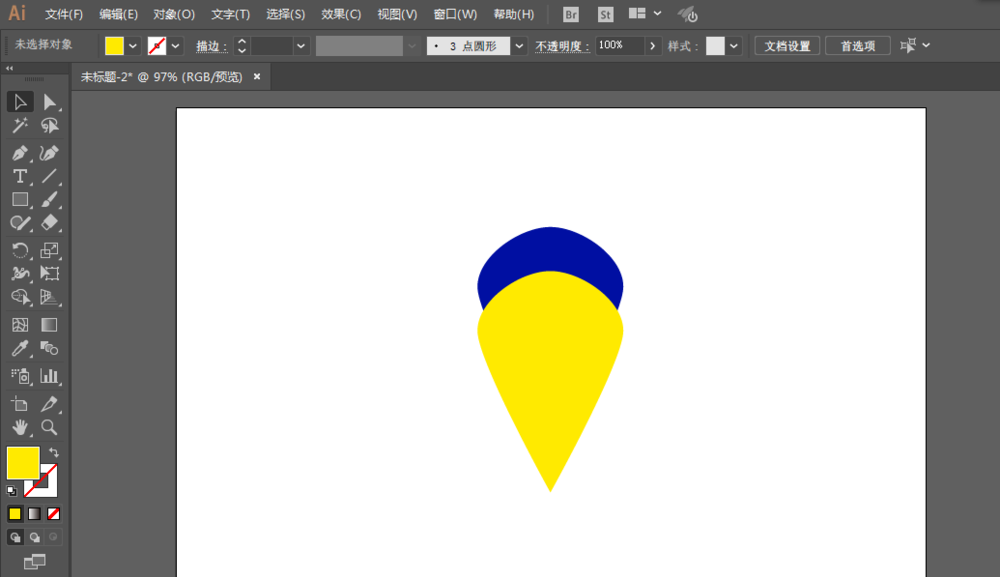Select the Type tool
This screenshot has width=1000, height=577.
19,176
